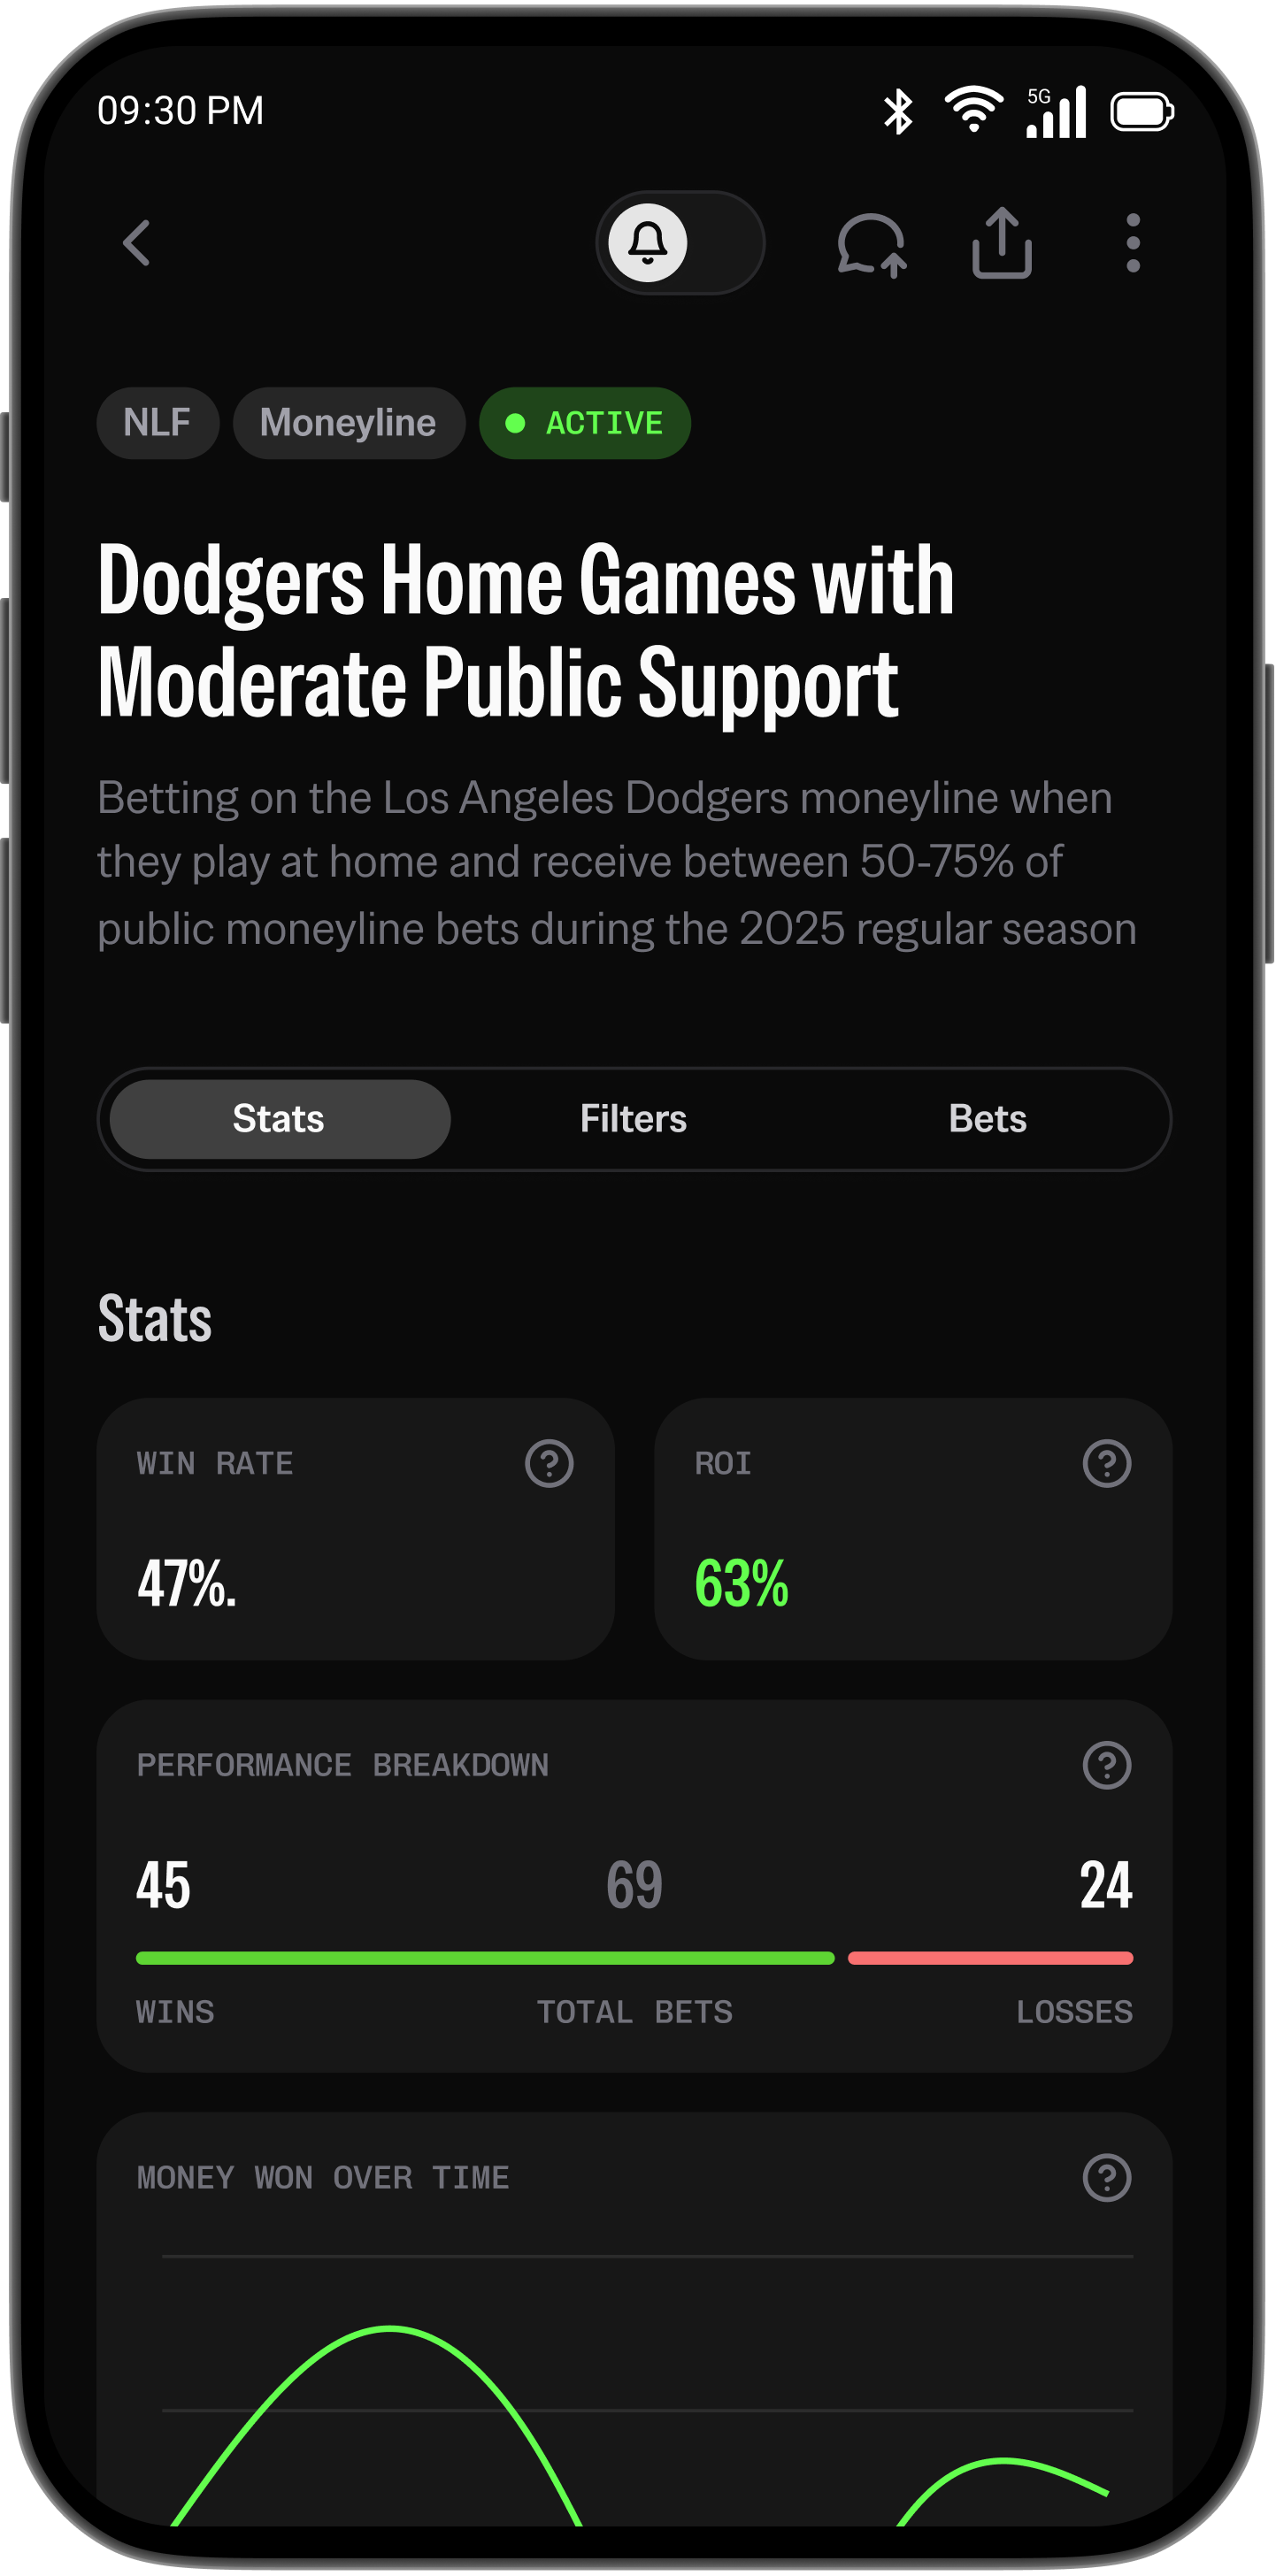
Task: Show help for Performance Breakdown
Action: pyautogui.click(x=1106, y=1766)
